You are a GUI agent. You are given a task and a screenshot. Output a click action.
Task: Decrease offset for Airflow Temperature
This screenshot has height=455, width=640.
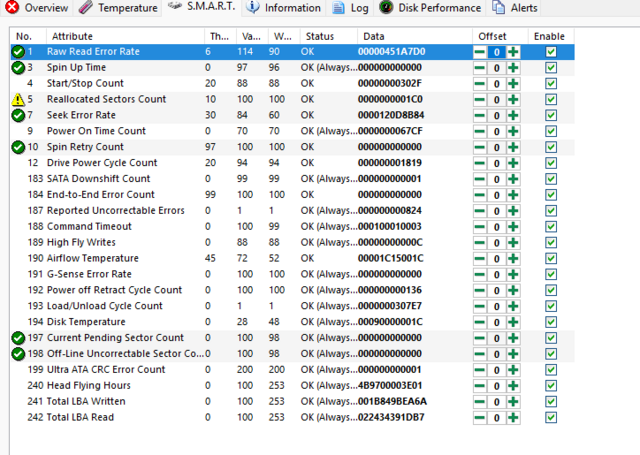coord(480,259)
